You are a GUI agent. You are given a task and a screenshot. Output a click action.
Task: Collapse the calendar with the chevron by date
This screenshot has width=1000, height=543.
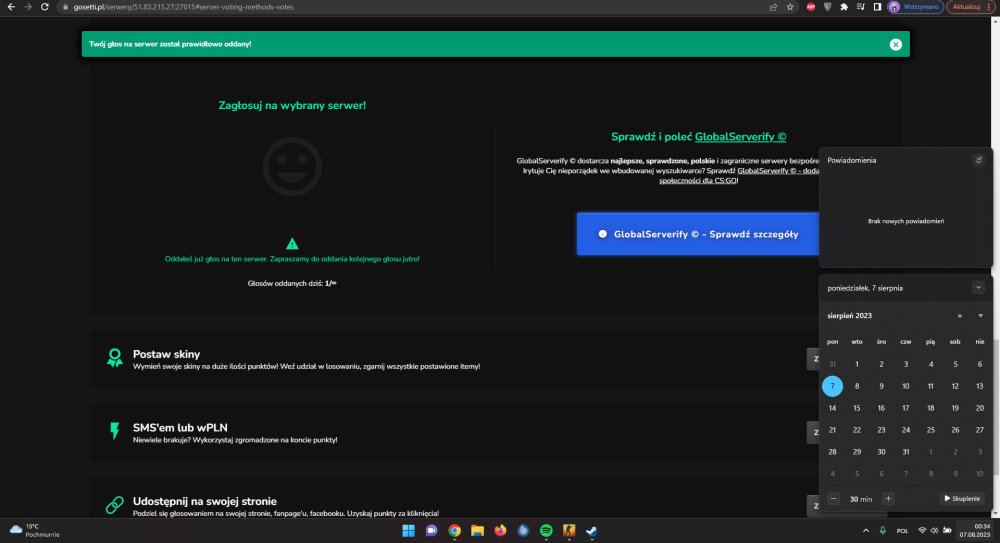(978, 288)
